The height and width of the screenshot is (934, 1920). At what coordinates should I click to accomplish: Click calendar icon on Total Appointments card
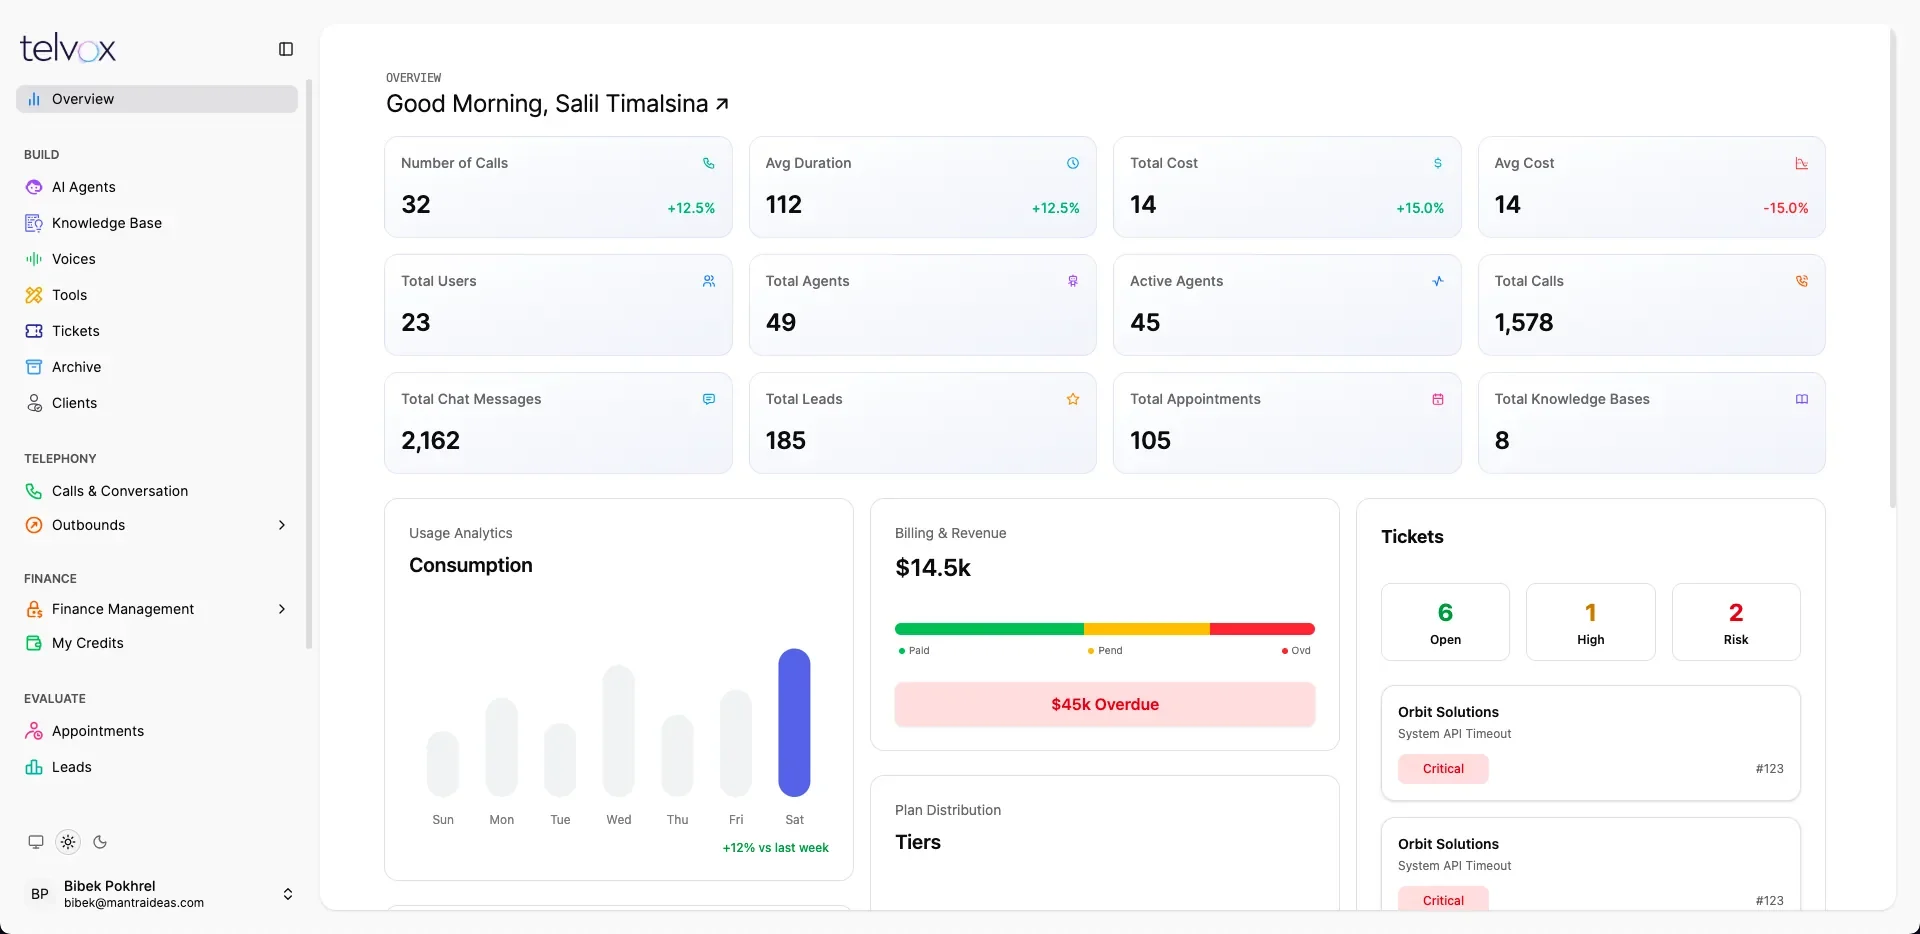(x=1438, y=399)
